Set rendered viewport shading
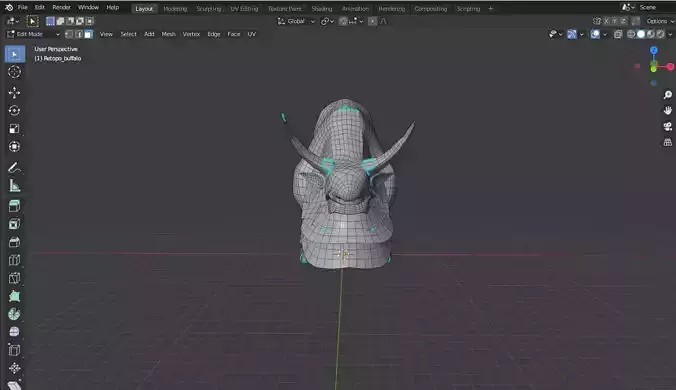Image resolution: width=676 pixels, height=390 pixels. tap(660, 34)
